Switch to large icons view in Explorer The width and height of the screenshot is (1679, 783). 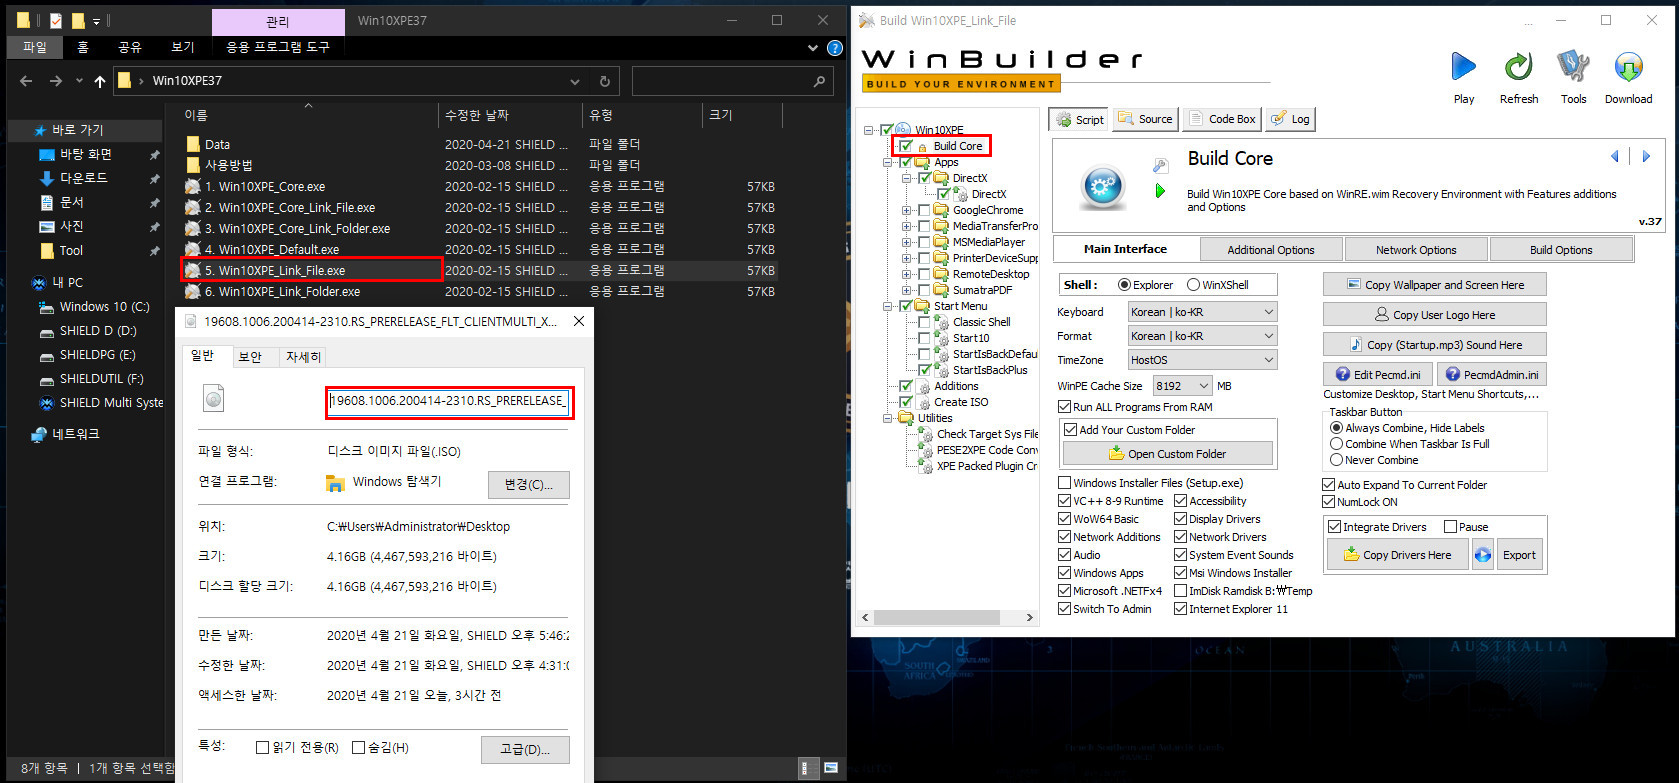click(831, 768)
